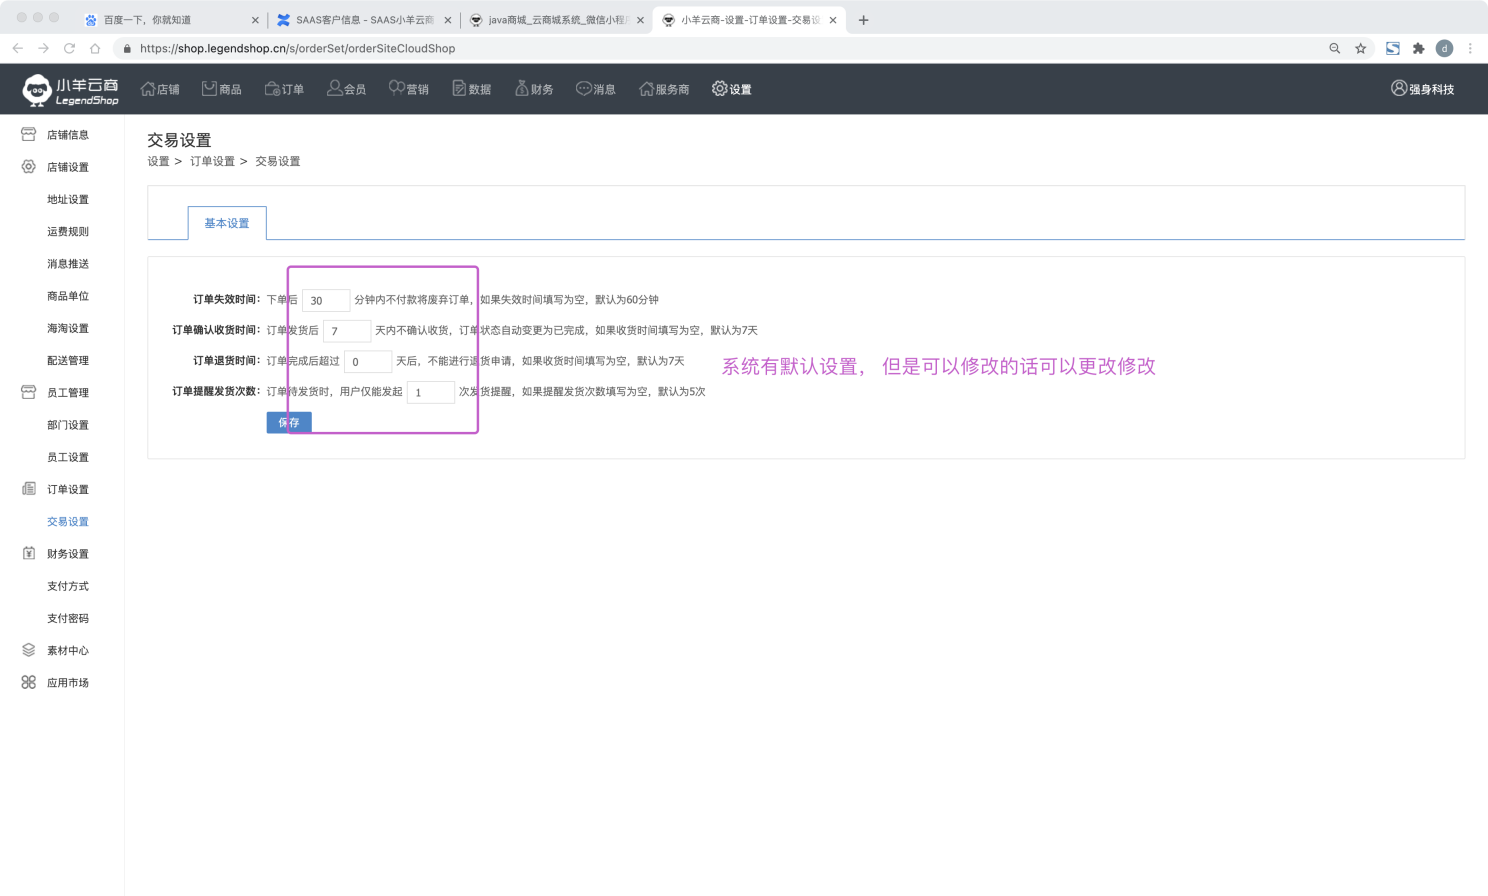Click the 订单失效时间 minutes input field

point(326,300)
